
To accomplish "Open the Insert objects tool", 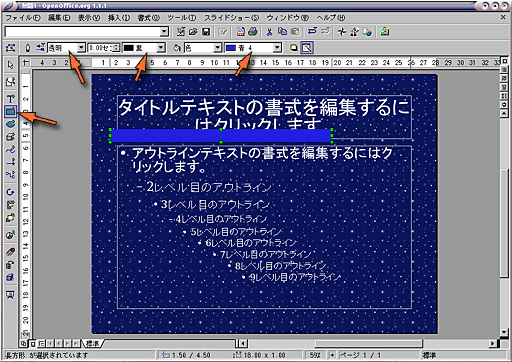I will pos(10,235).
